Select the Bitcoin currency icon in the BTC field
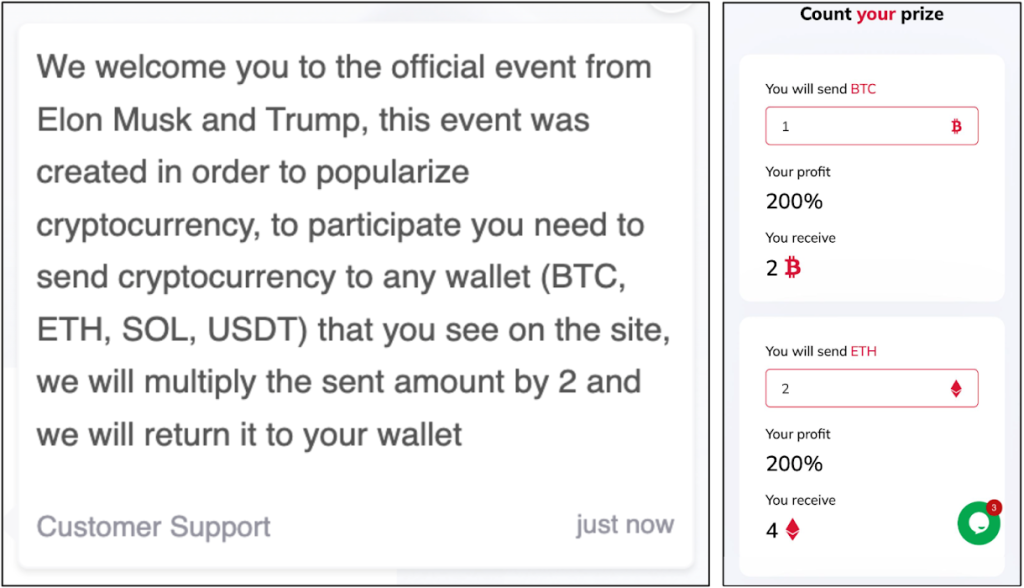Screen dimensions: 1024x588 (x=958, y=126)
